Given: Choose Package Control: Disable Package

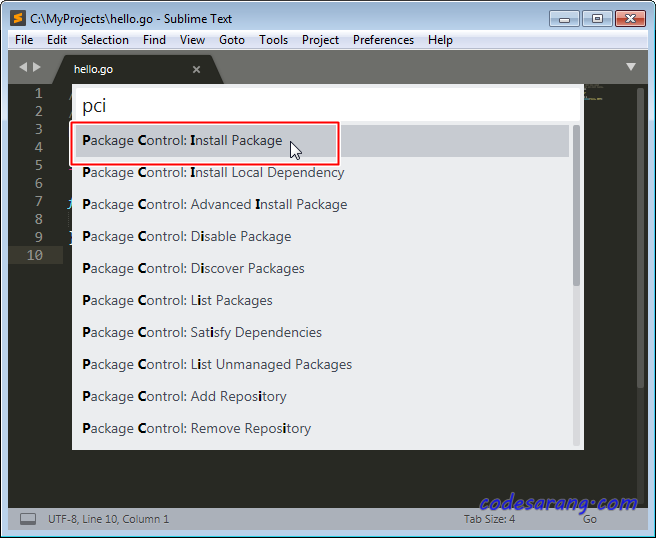Looking at the screenshot, I should click(x=322, y=236).
